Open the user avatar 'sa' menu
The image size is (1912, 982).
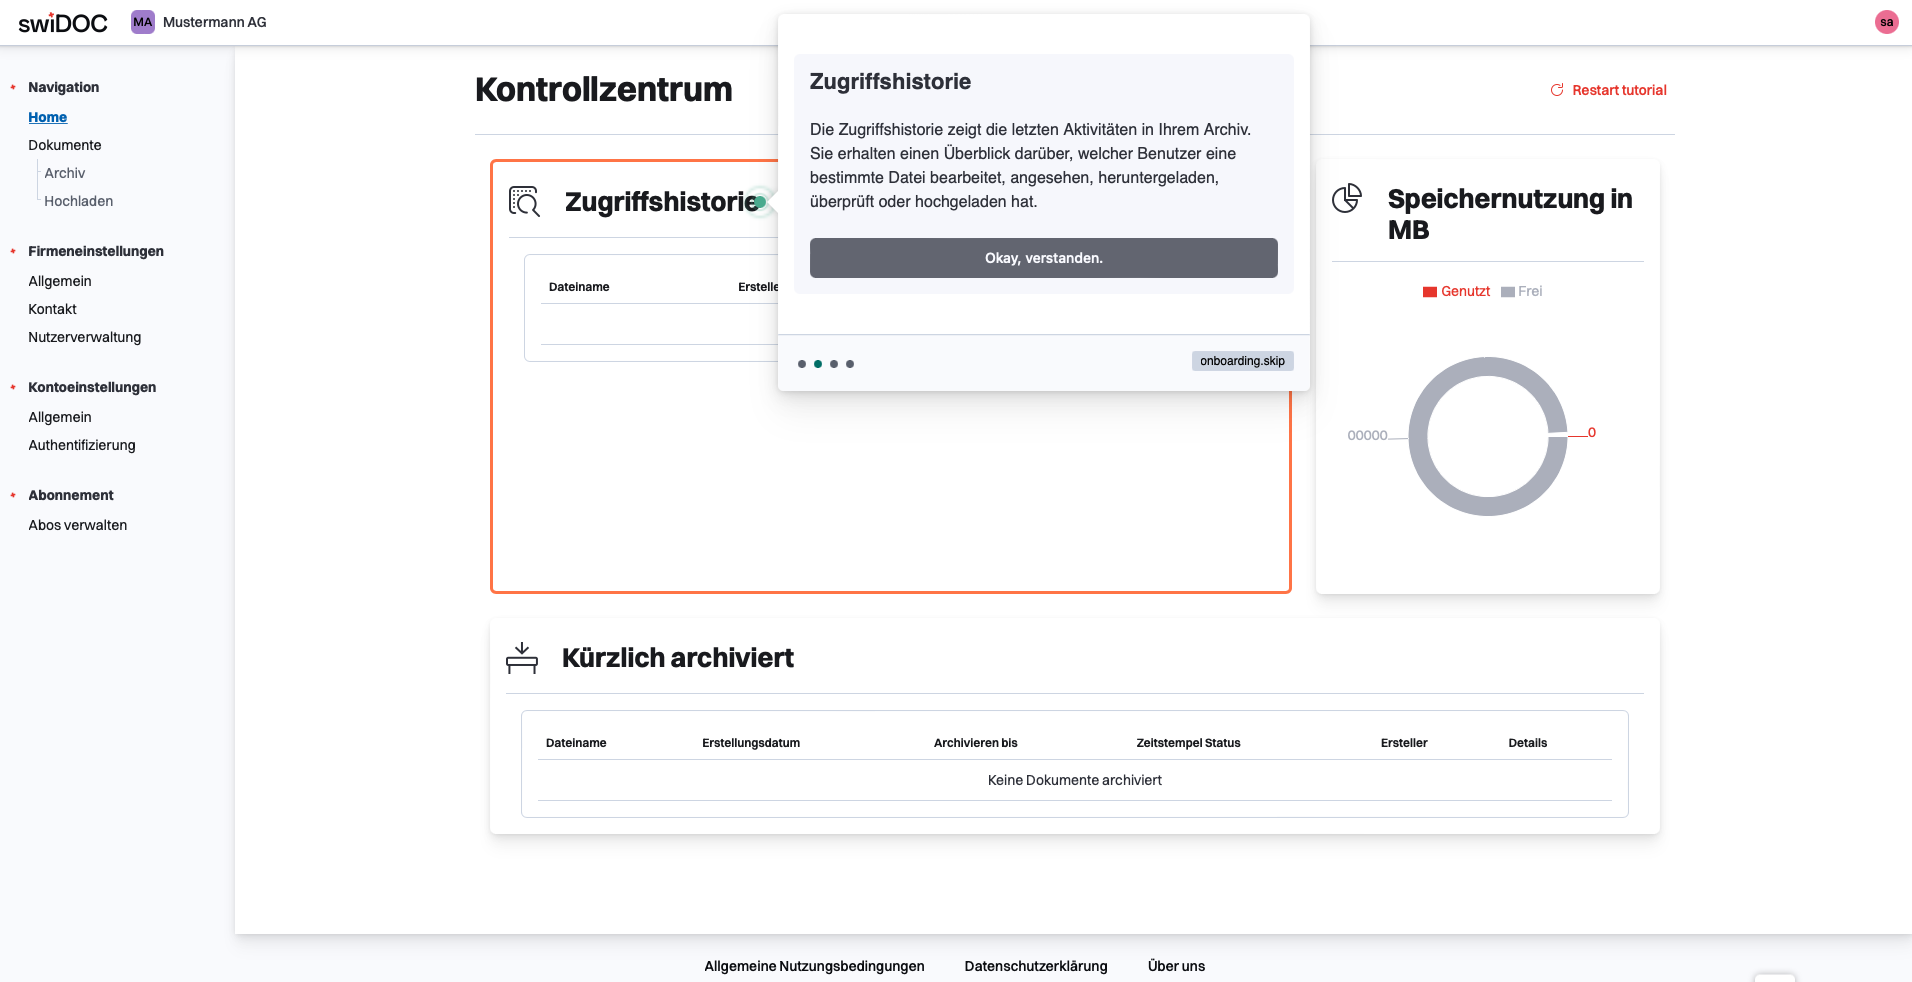coord(1886,22)
